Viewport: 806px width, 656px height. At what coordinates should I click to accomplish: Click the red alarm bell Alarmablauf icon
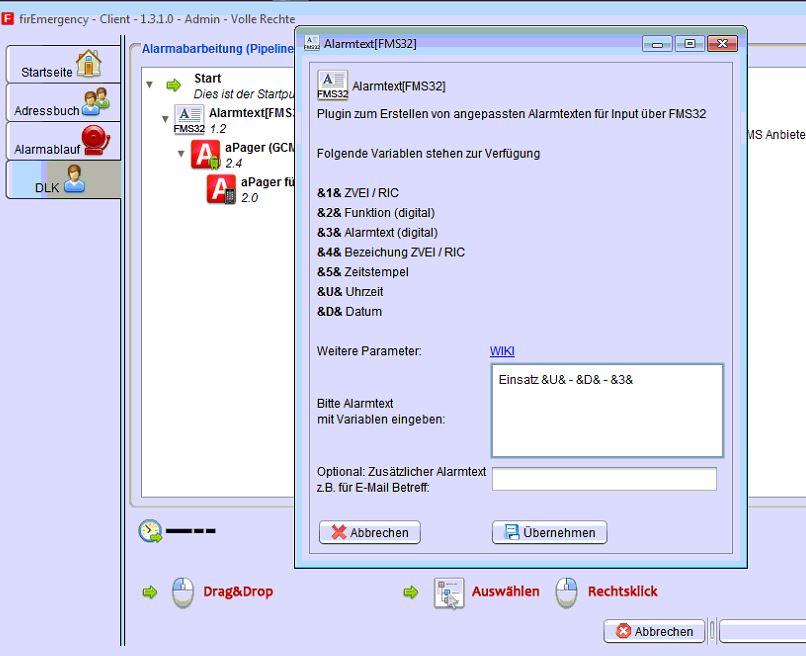95,142
